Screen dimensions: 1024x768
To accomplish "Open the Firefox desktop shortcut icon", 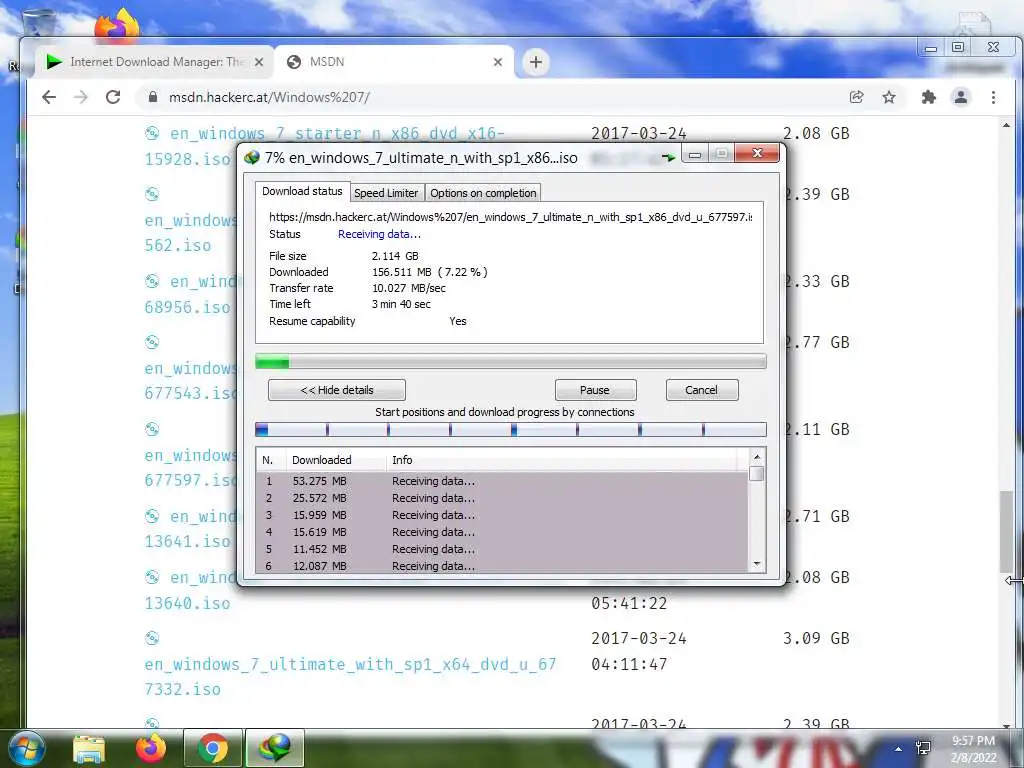I will tap(118, 26).
